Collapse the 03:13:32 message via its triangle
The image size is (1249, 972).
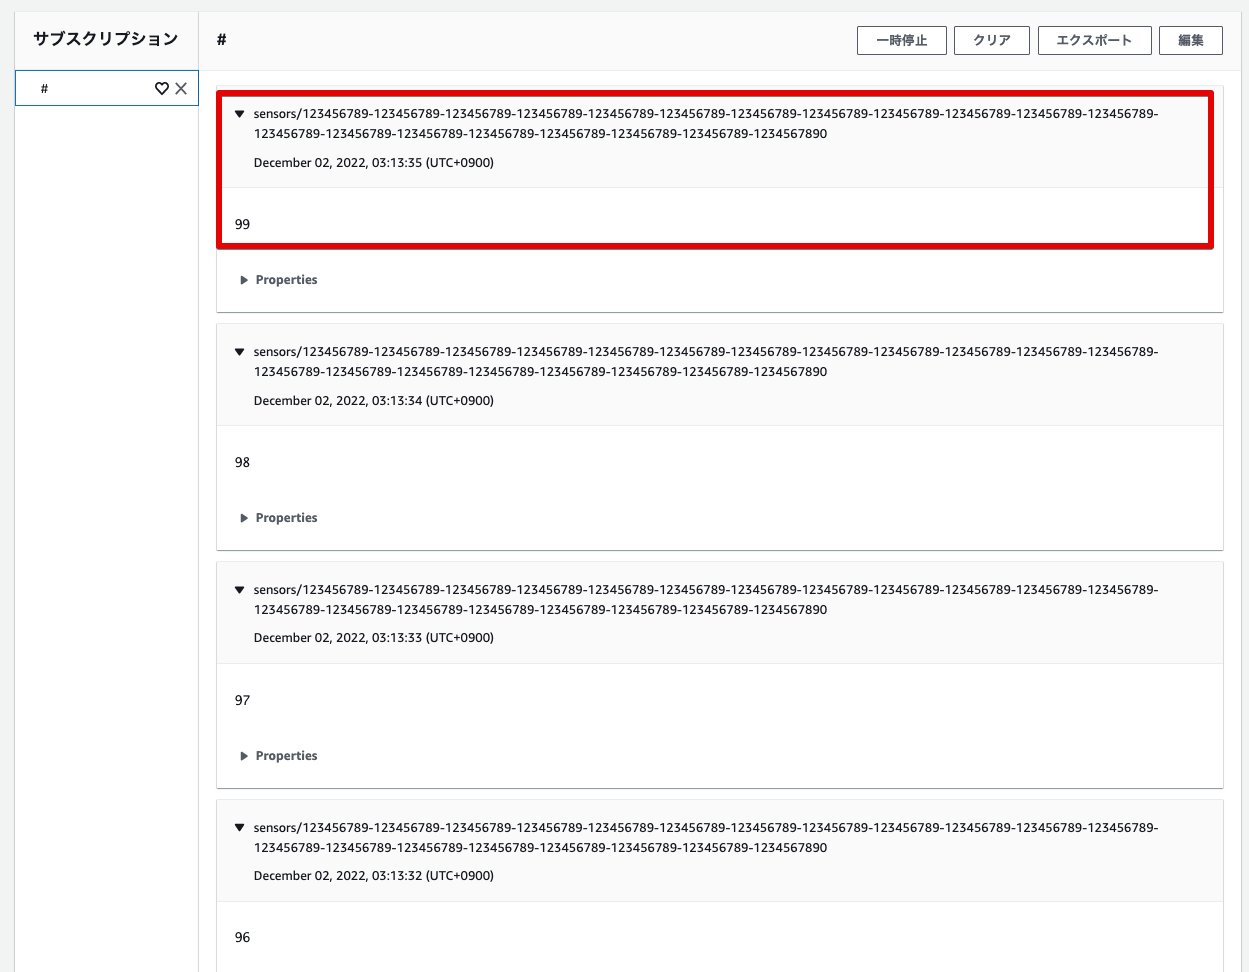tap(238, 827)
